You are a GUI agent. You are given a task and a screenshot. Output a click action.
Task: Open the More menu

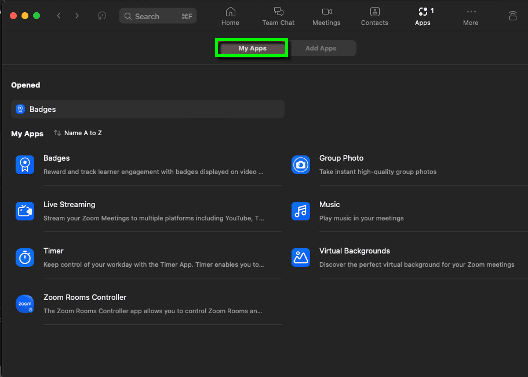(x=470, y=16)
